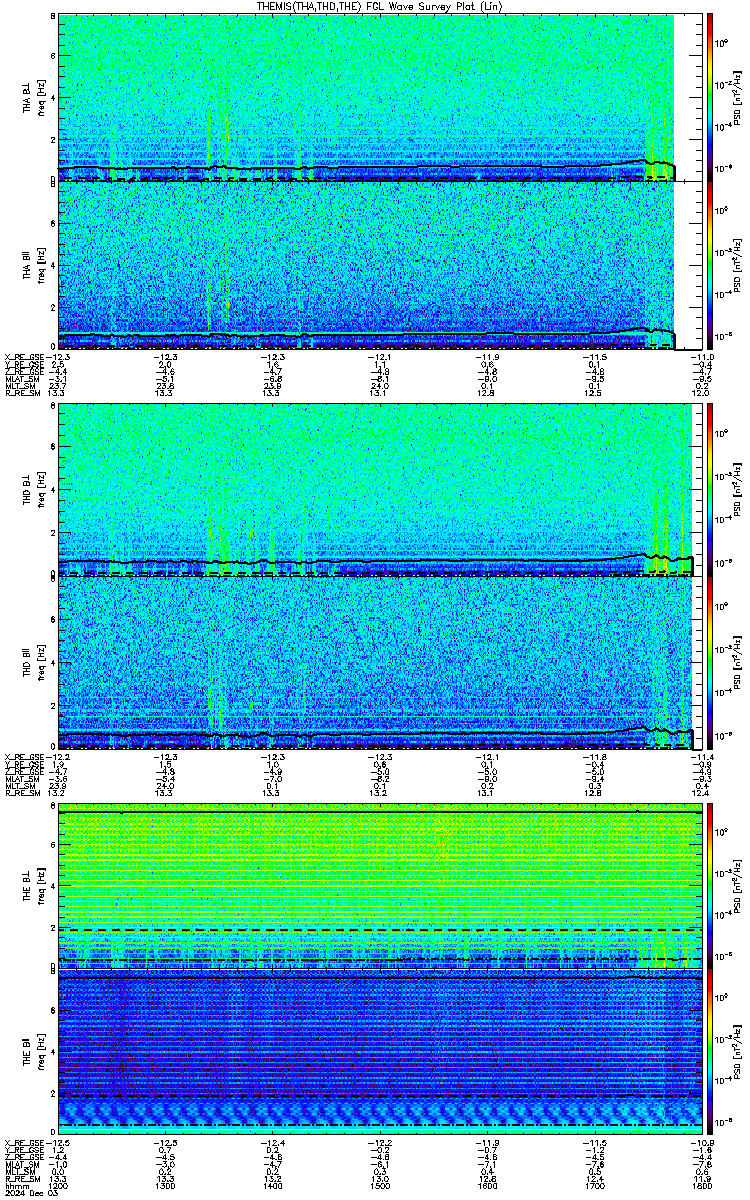Click the 'THD B⊥ freq [Hz]' axis label
Image resolution: width=750 pixels, height=1200 pixels.
pyautogui.click(x=33, y=490)
